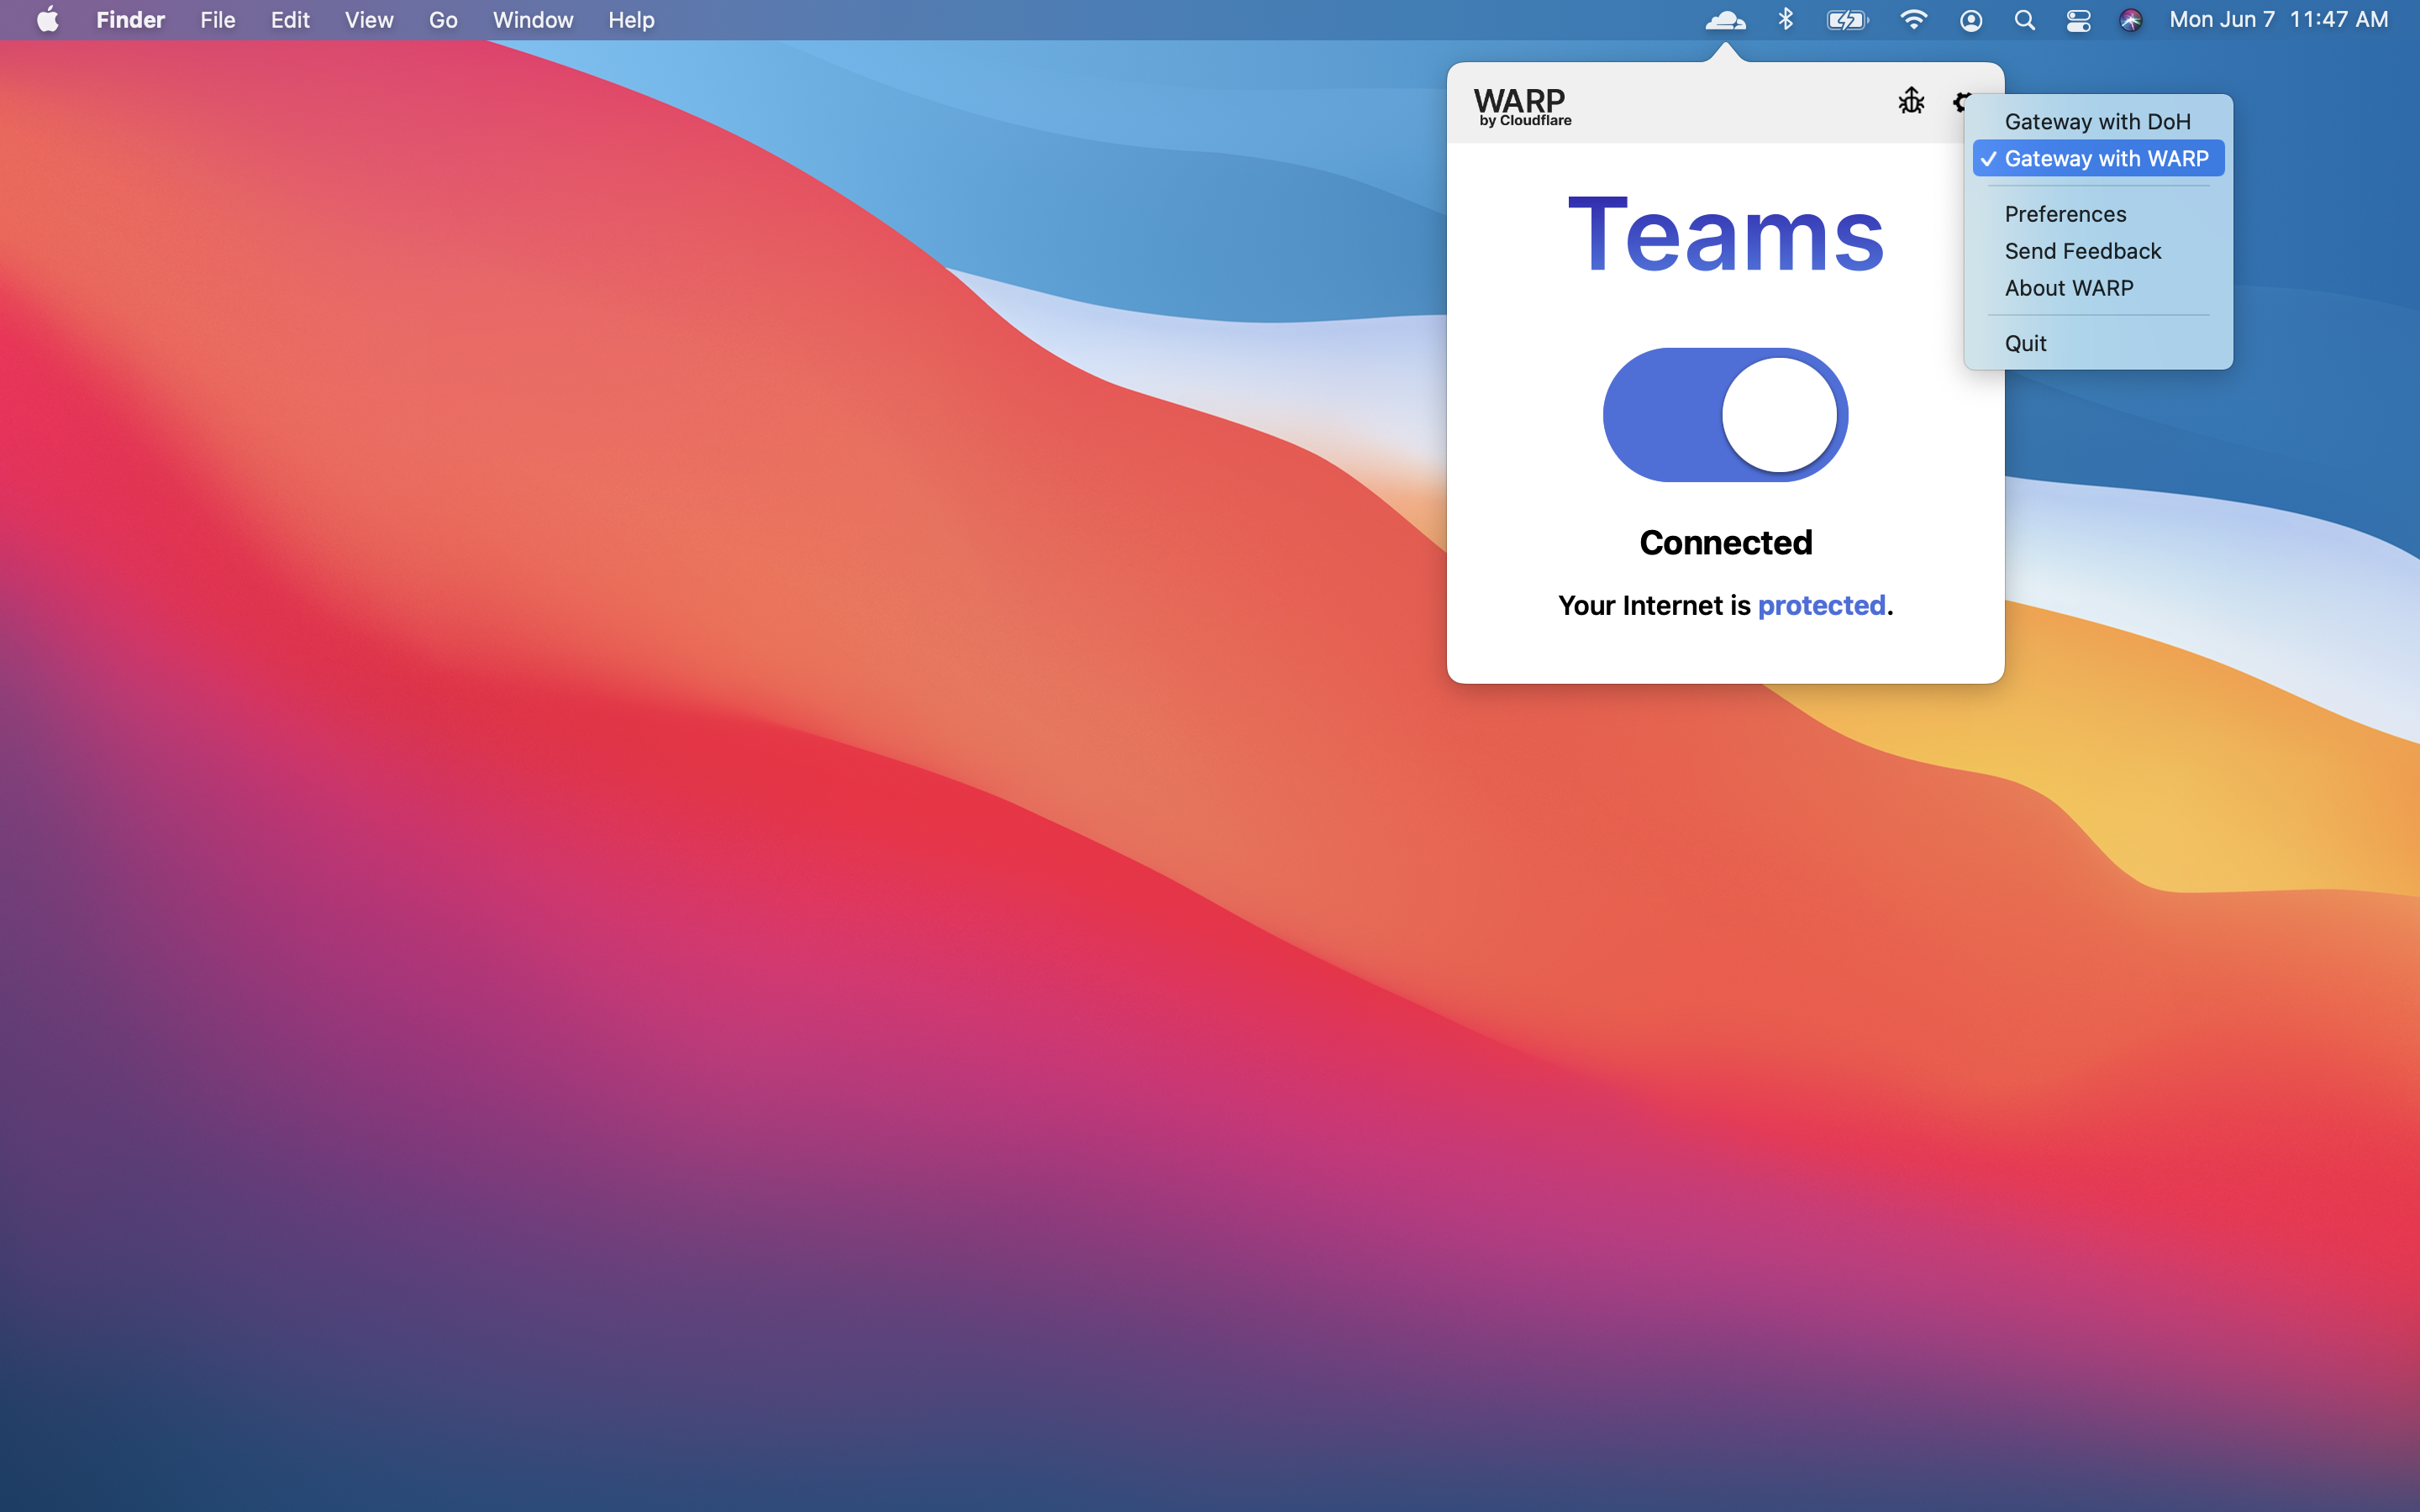Disable the WARP connection toggle

[1724, 414]
